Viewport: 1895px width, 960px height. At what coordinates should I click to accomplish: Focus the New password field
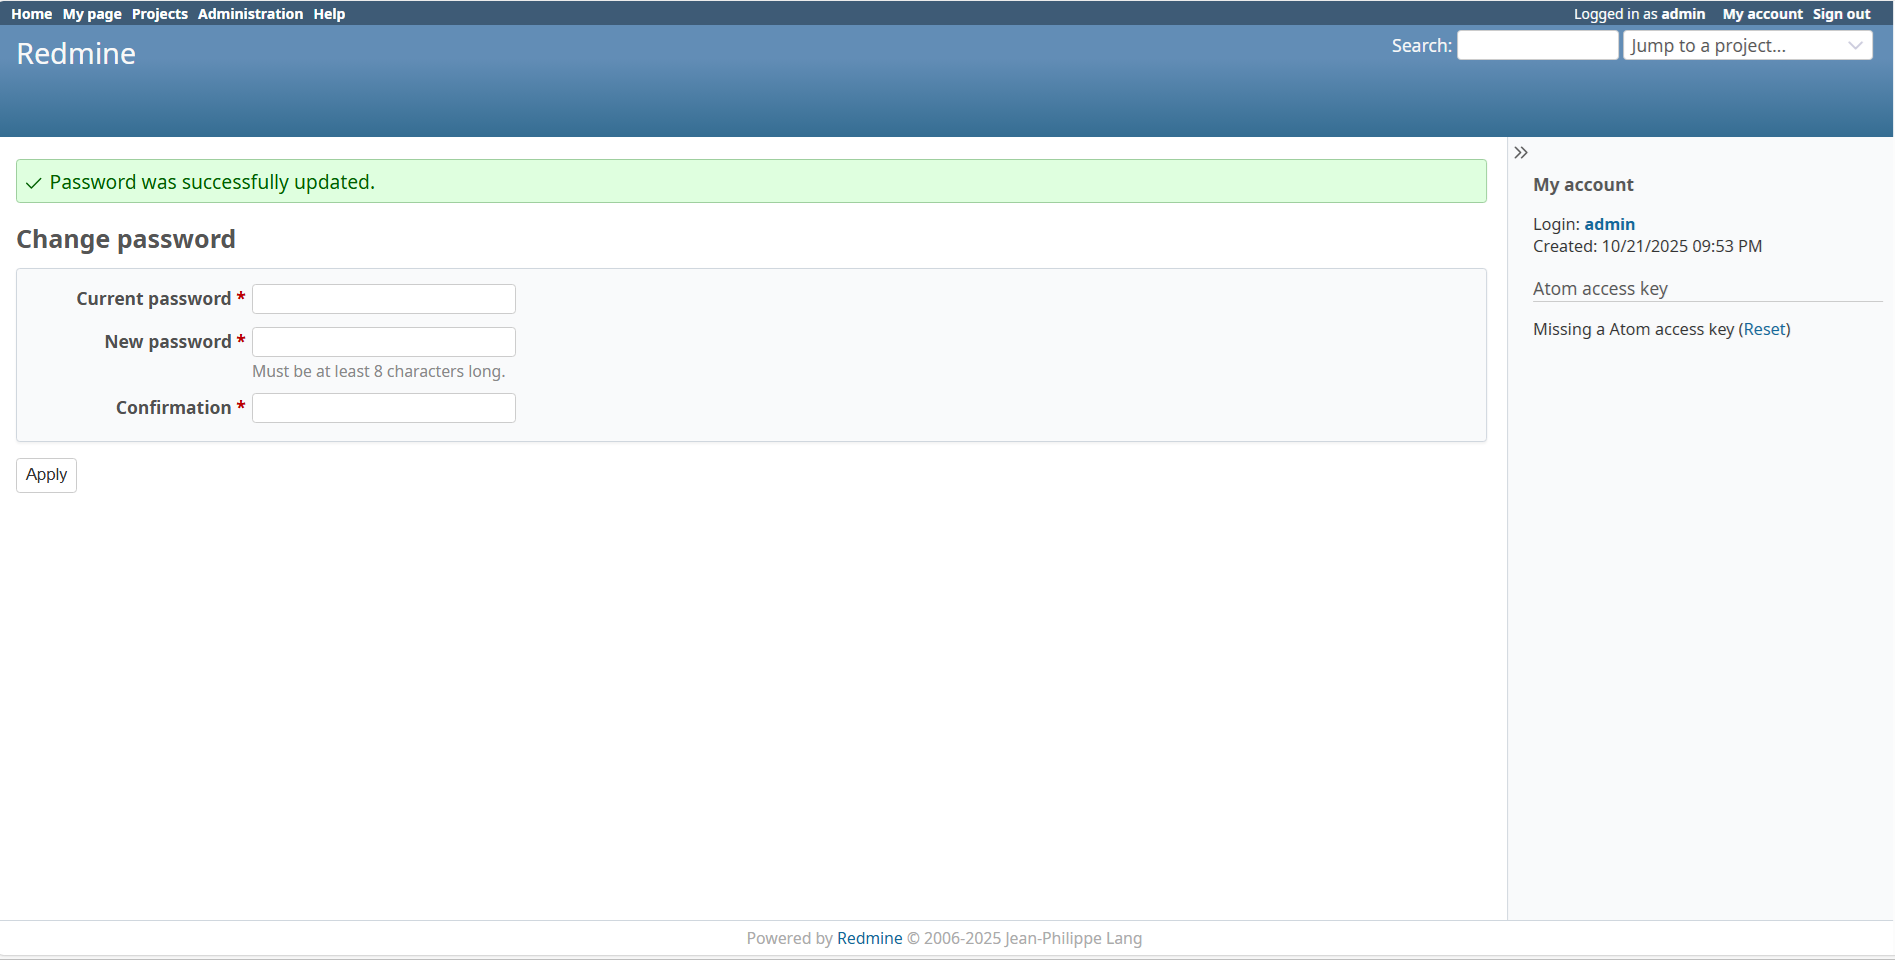click(383, 342)
